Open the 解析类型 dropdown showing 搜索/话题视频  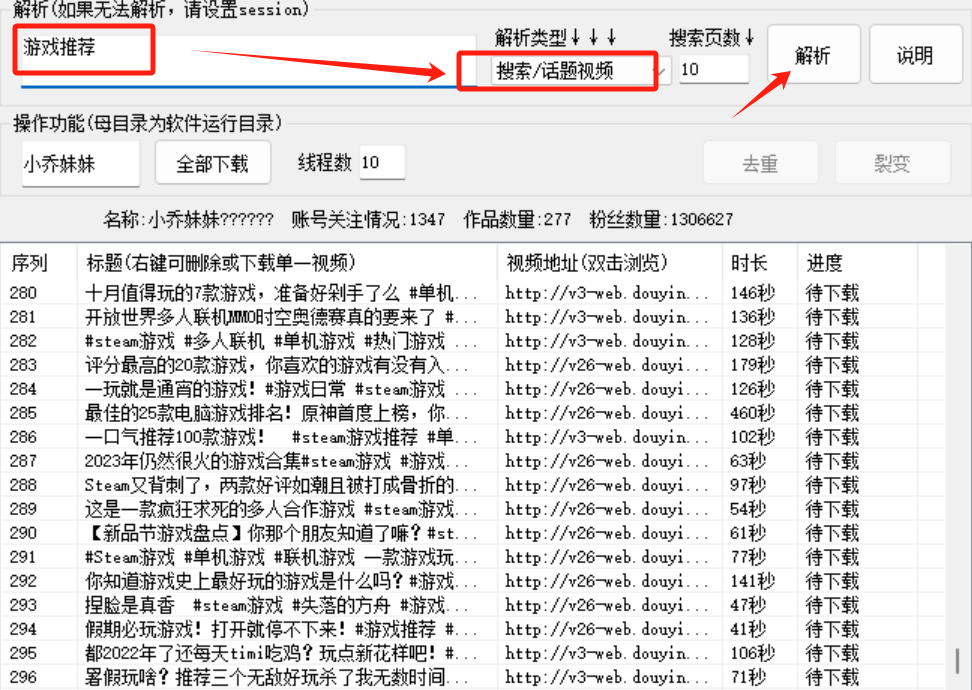click(x=581, y=71)
